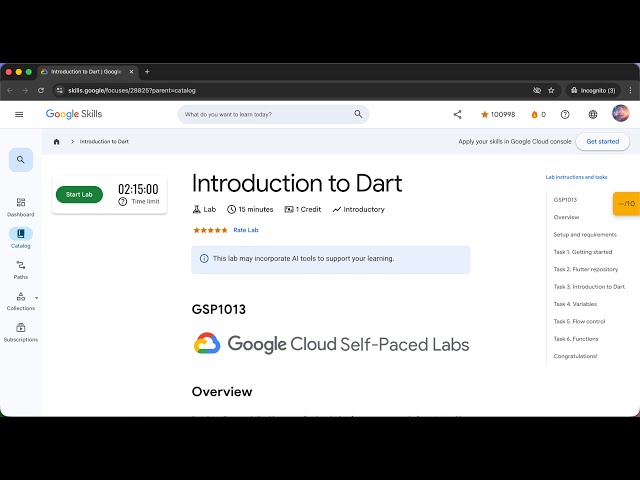Click the 'Lab' type label with flask
The width and height of the screenshot is (640, 480).
point(204,209)
